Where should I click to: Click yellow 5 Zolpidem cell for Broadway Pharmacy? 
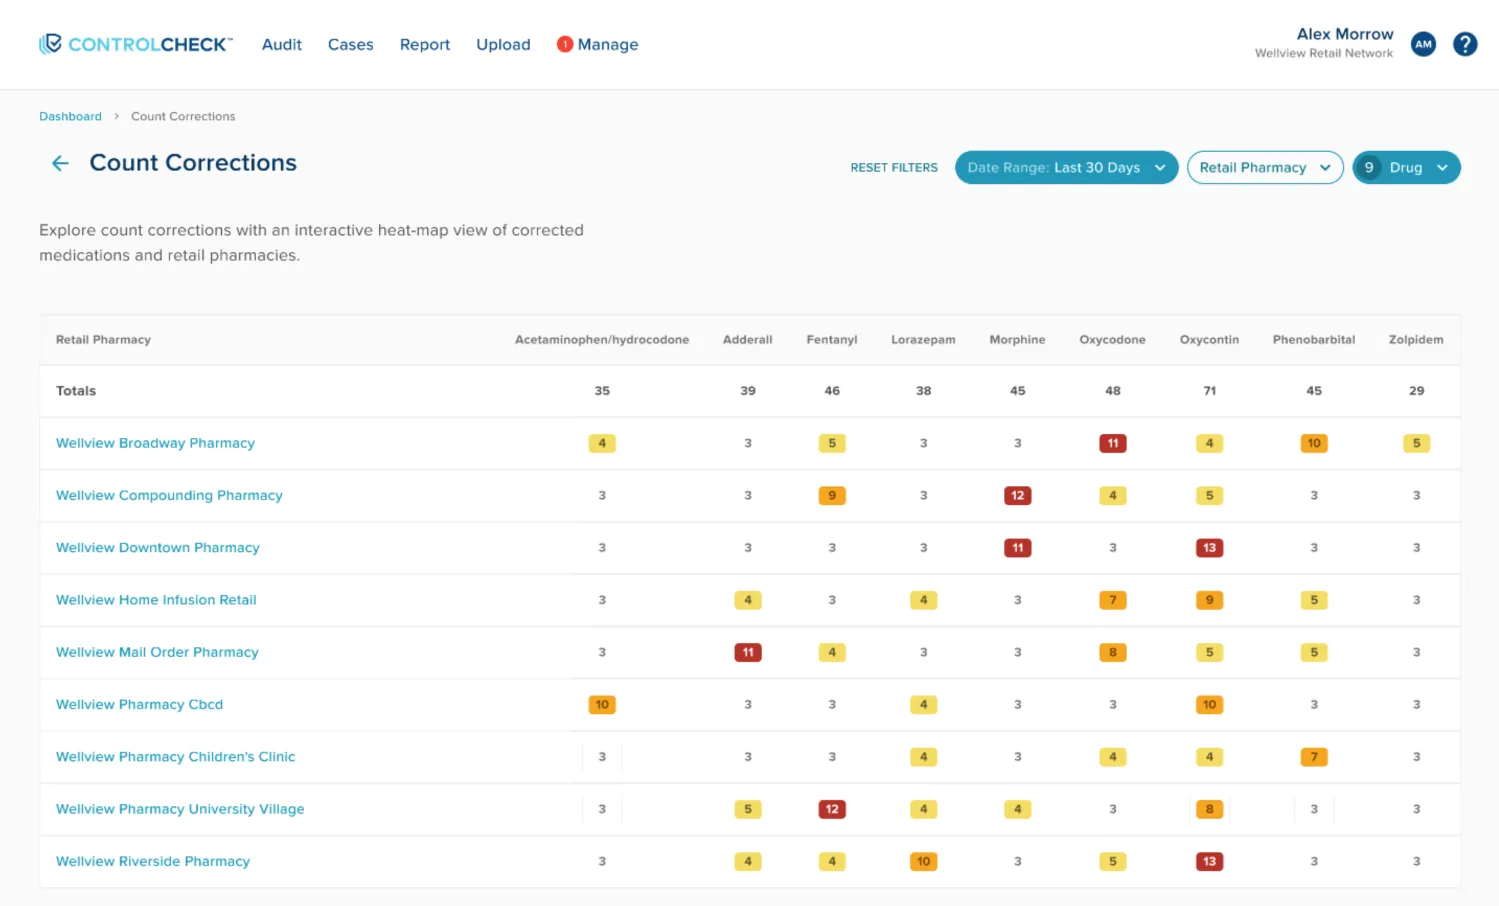click(1416, 443)
